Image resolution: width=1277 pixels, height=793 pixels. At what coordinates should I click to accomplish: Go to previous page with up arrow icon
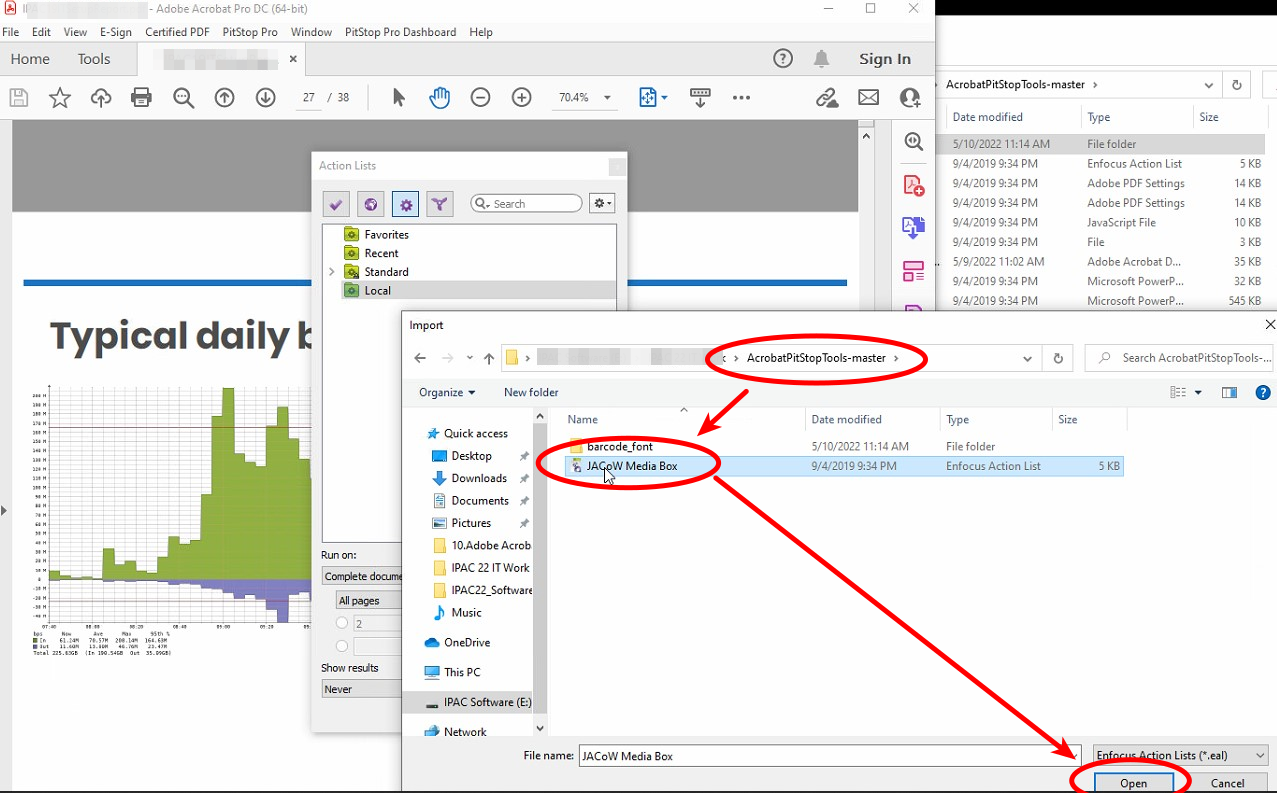[224, 97]
